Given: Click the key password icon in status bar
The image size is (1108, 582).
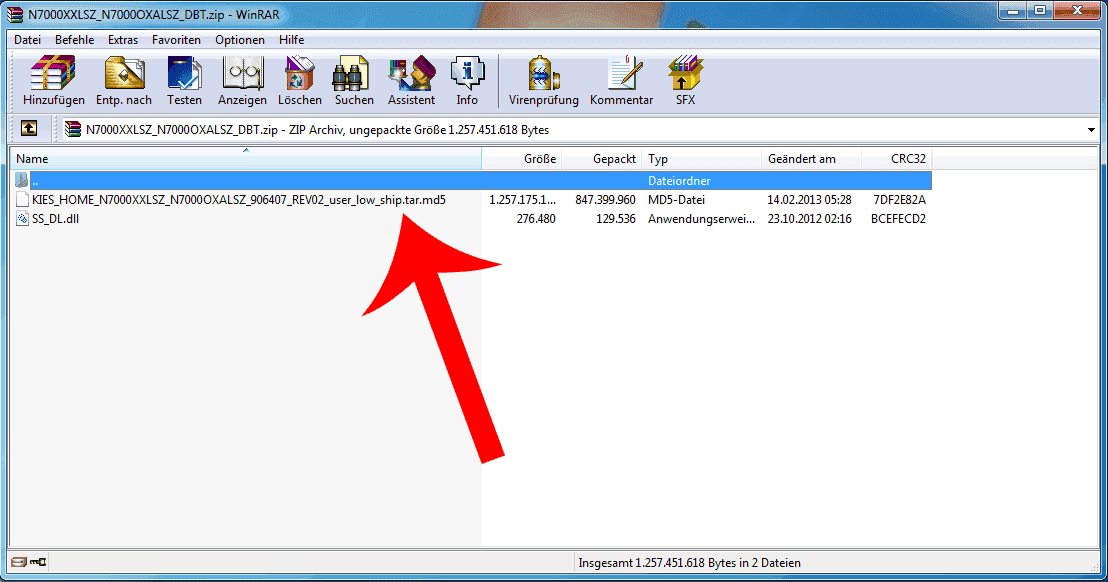Looking at the screenshot, I should (x=38, y=562).
